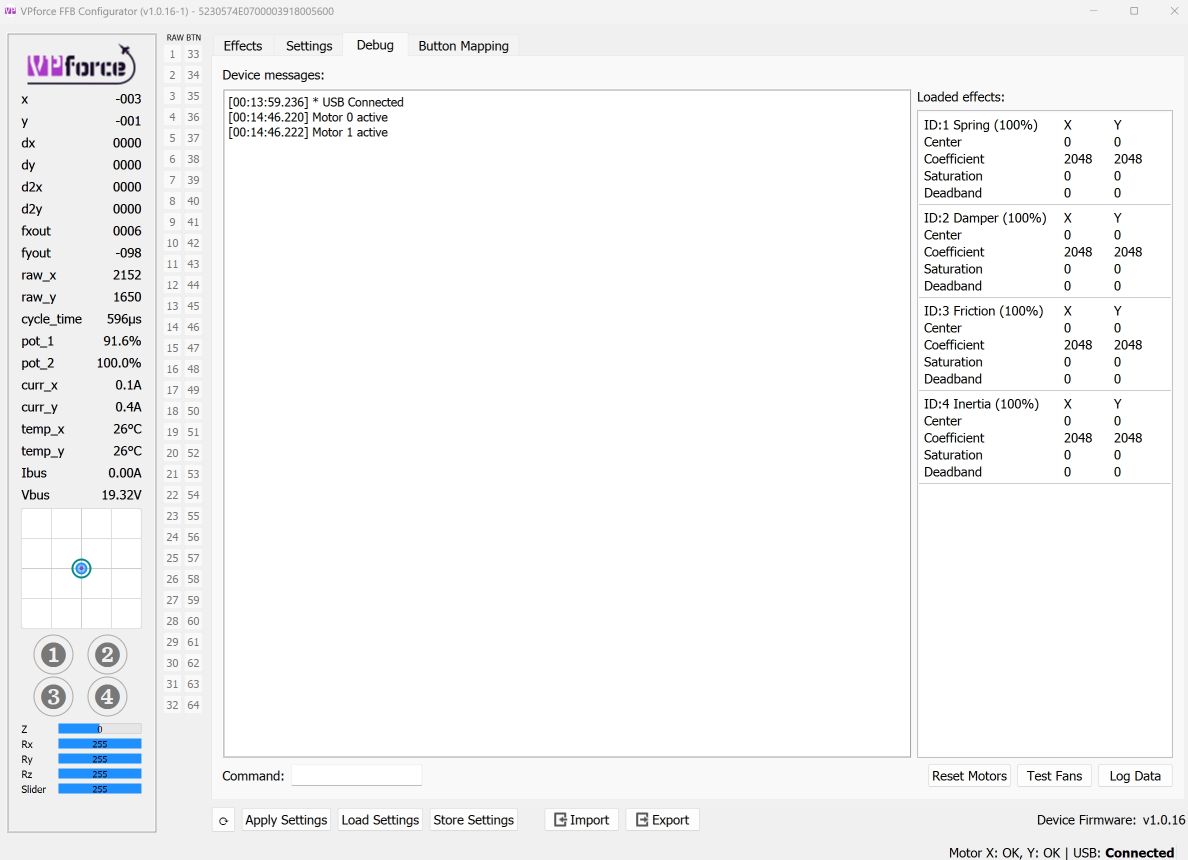Screen dimensions: 1188x860
Task: Select the Debug tab
Action: 375,45
